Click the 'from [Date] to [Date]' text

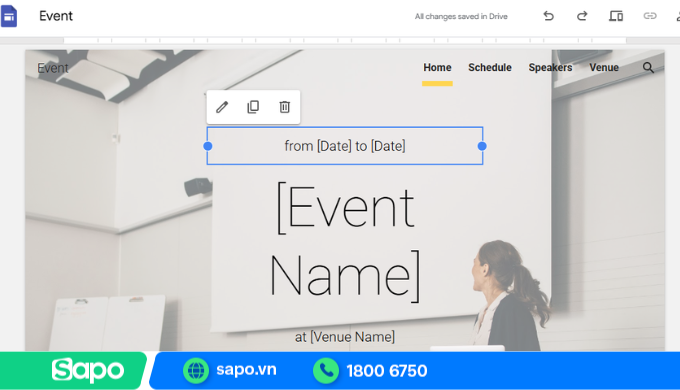click(x=345, y=146)
